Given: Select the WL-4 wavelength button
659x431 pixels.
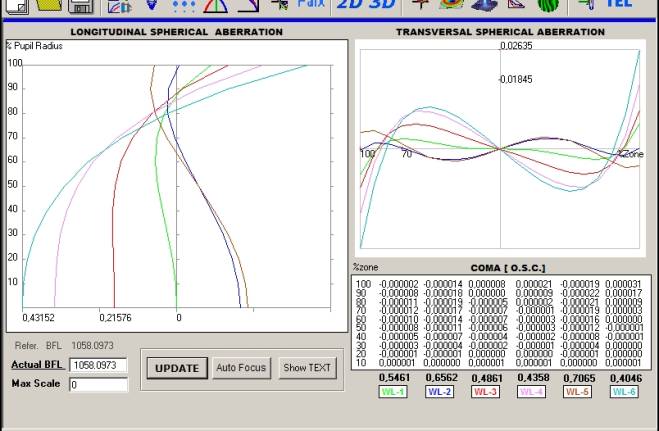Looking at the screenshot, I should (532, 392).
